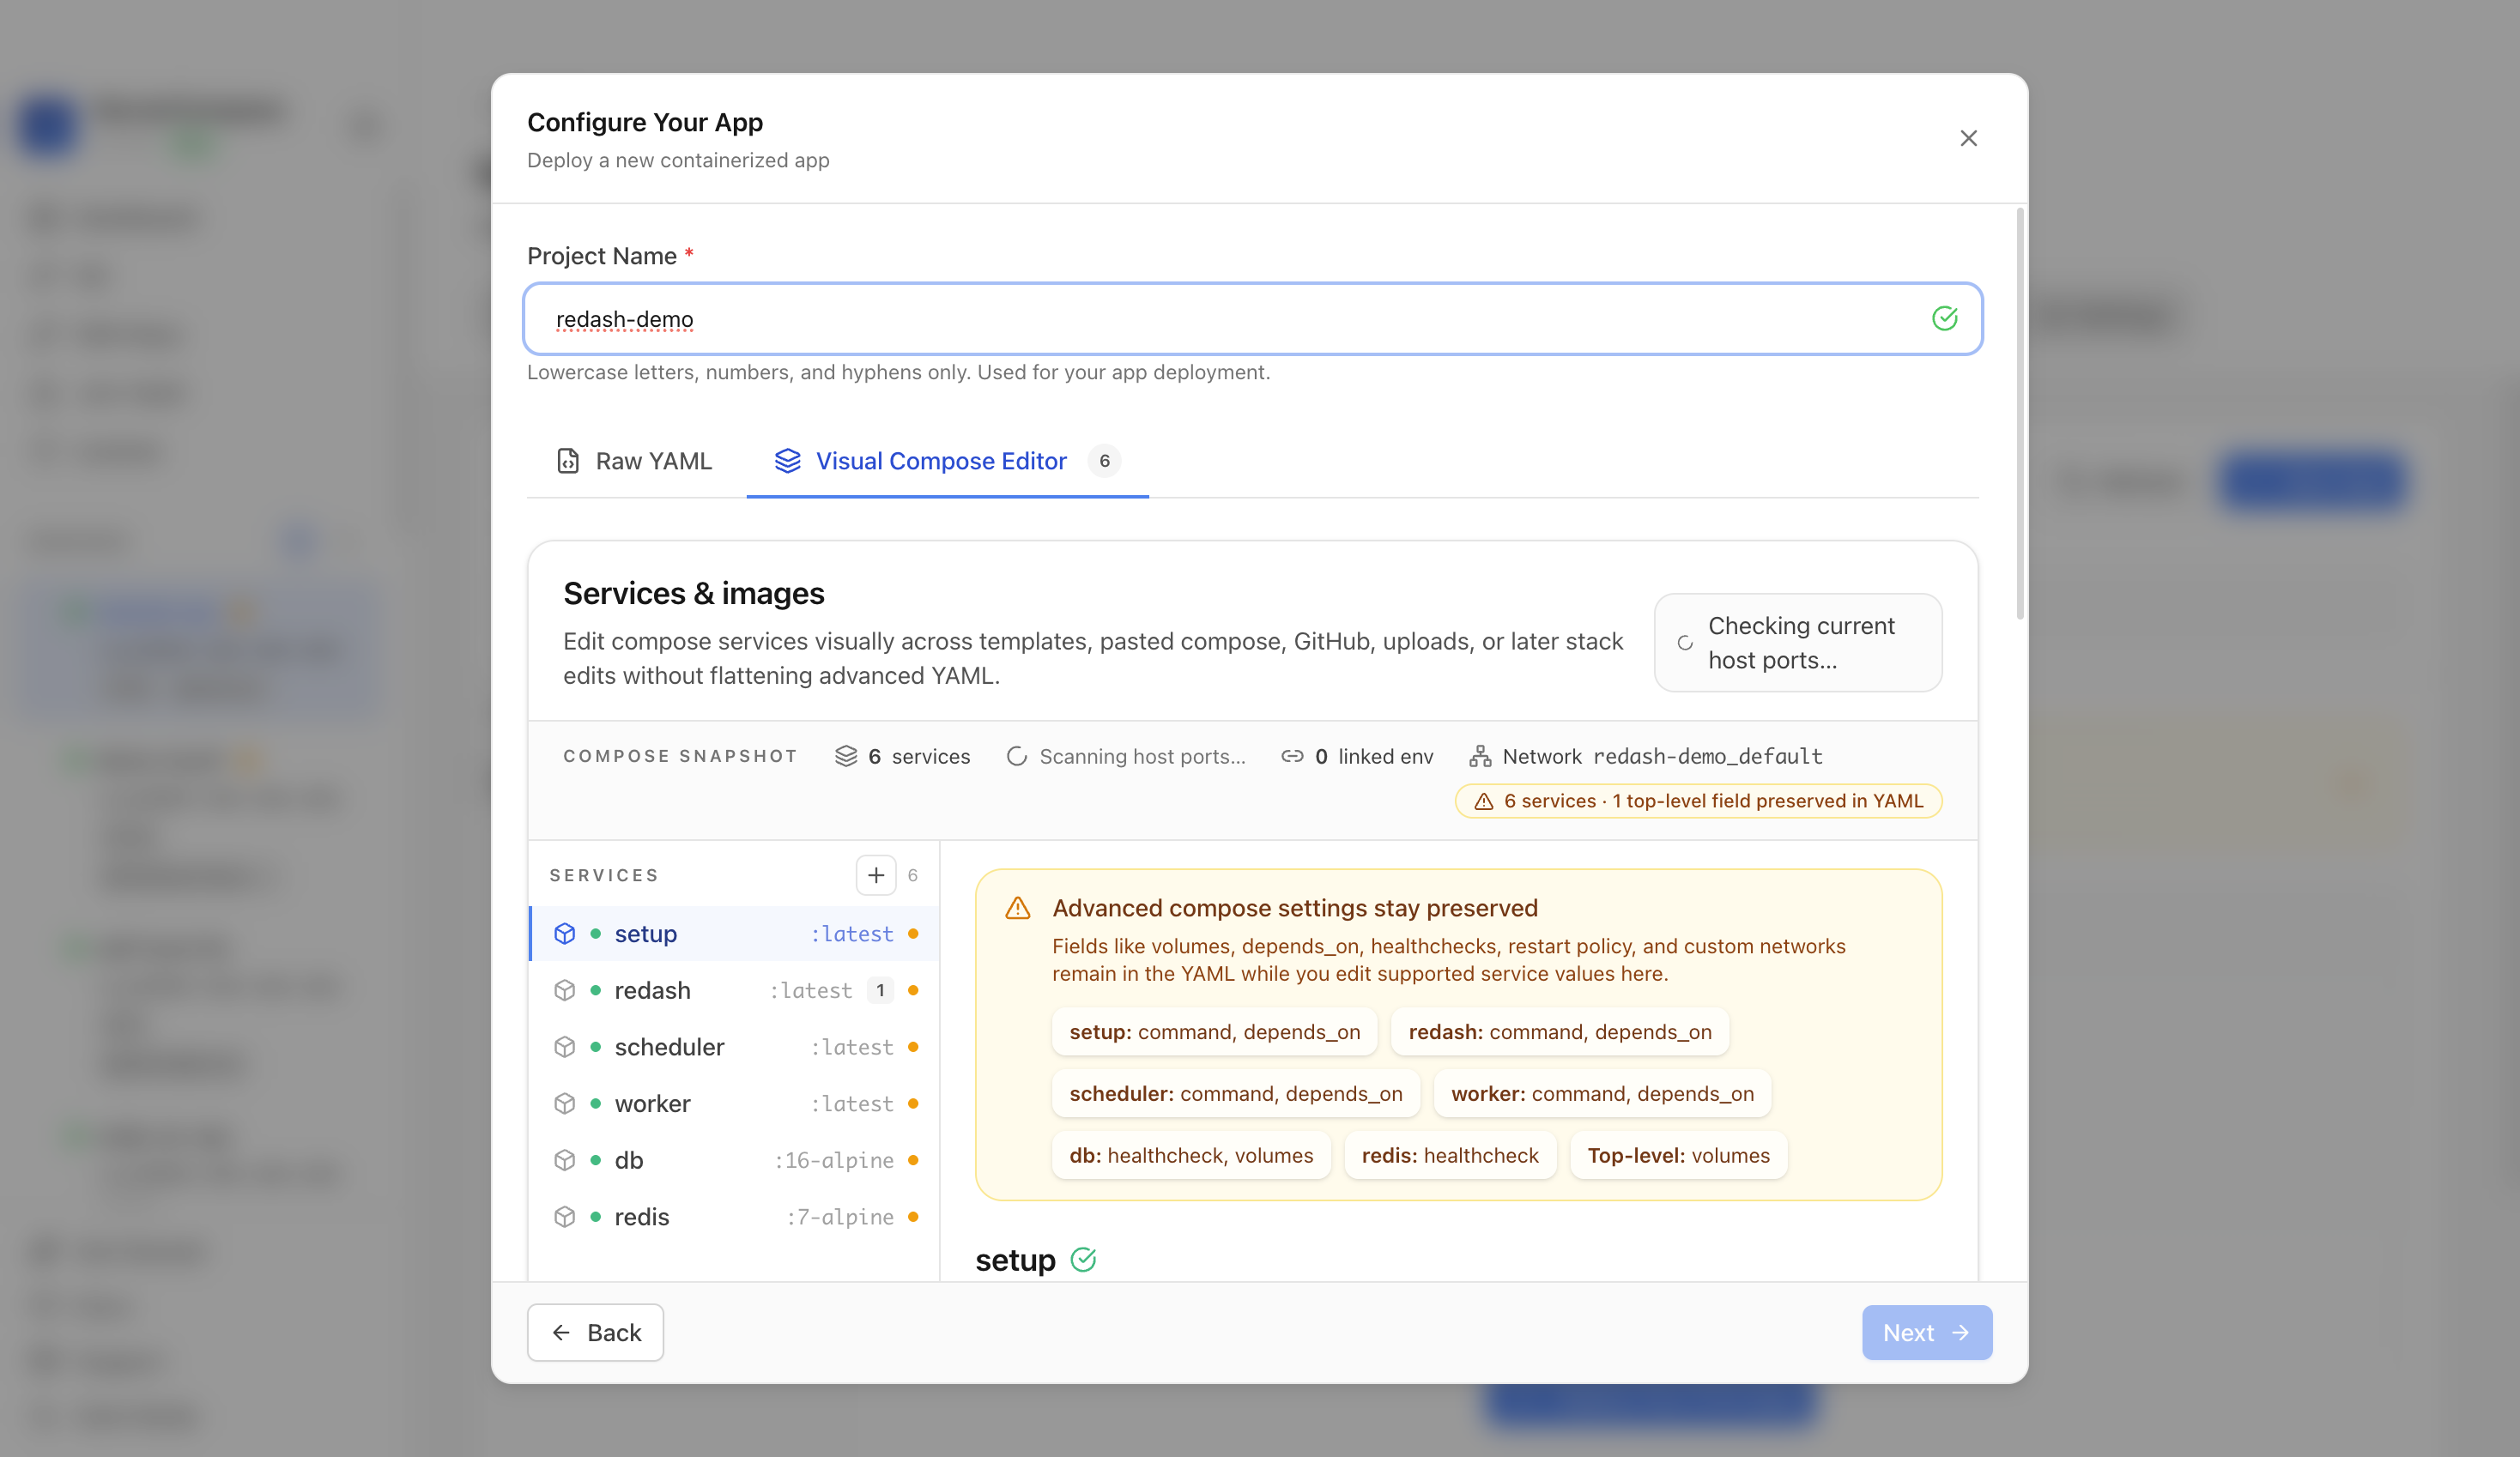The height and width of the screenshot is (1457, 2520).
Task: Click the spinner in Checking current host ports
Action: click(x=1685, y=643)
